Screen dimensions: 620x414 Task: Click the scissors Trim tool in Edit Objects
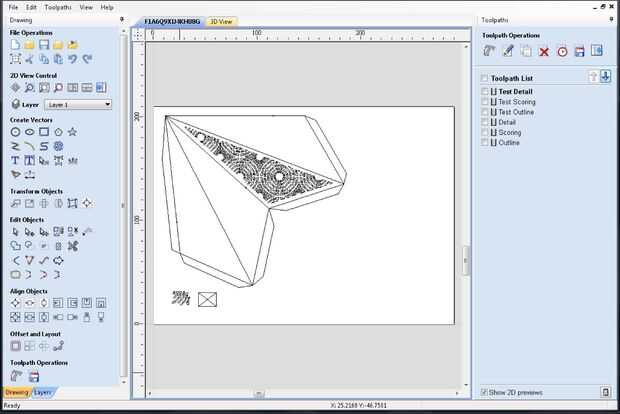click(x=72, y=246)
